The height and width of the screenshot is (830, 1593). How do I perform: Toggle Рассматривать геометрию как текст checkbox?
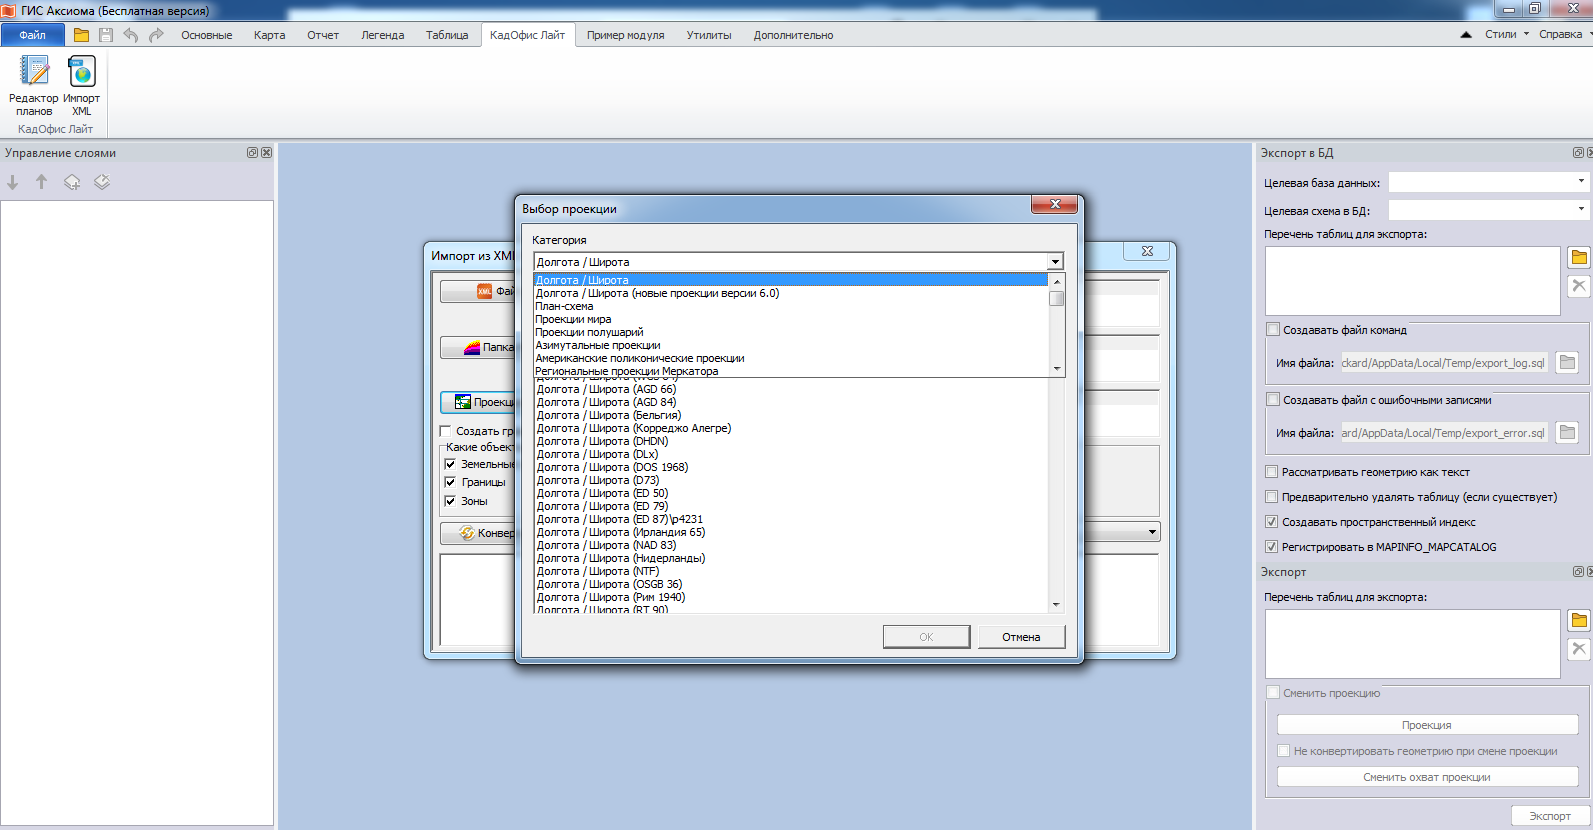coord(1272,472)
